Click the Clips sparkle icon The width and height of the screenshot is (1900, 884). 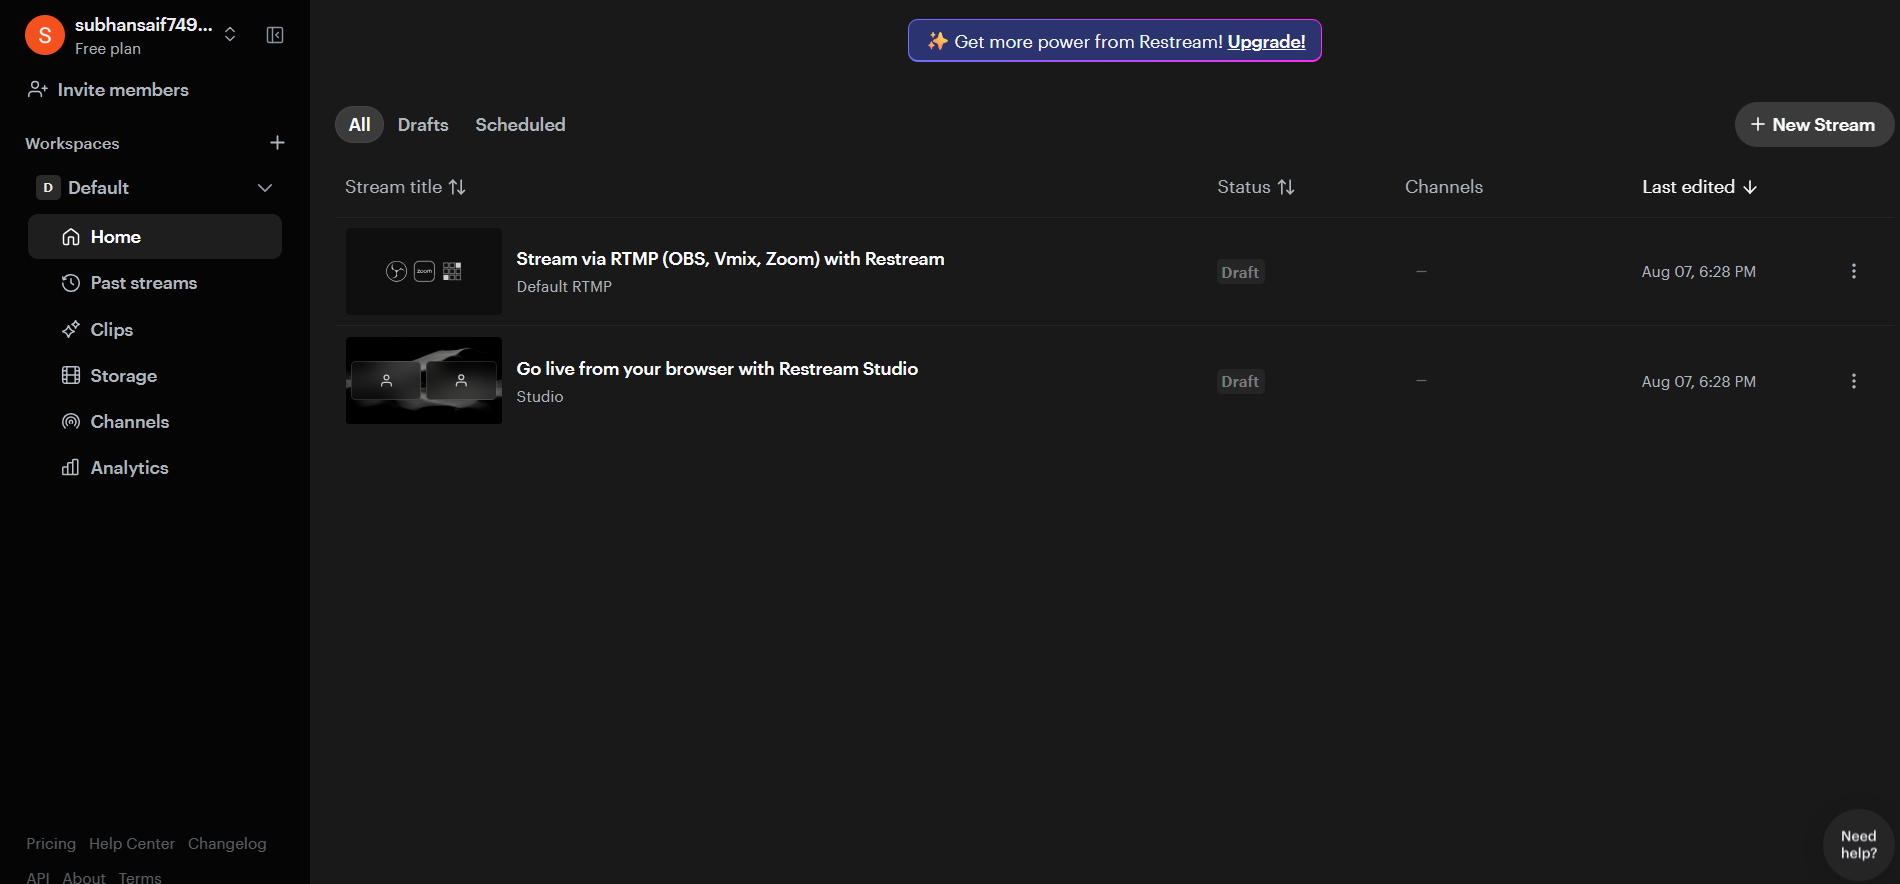71,330
